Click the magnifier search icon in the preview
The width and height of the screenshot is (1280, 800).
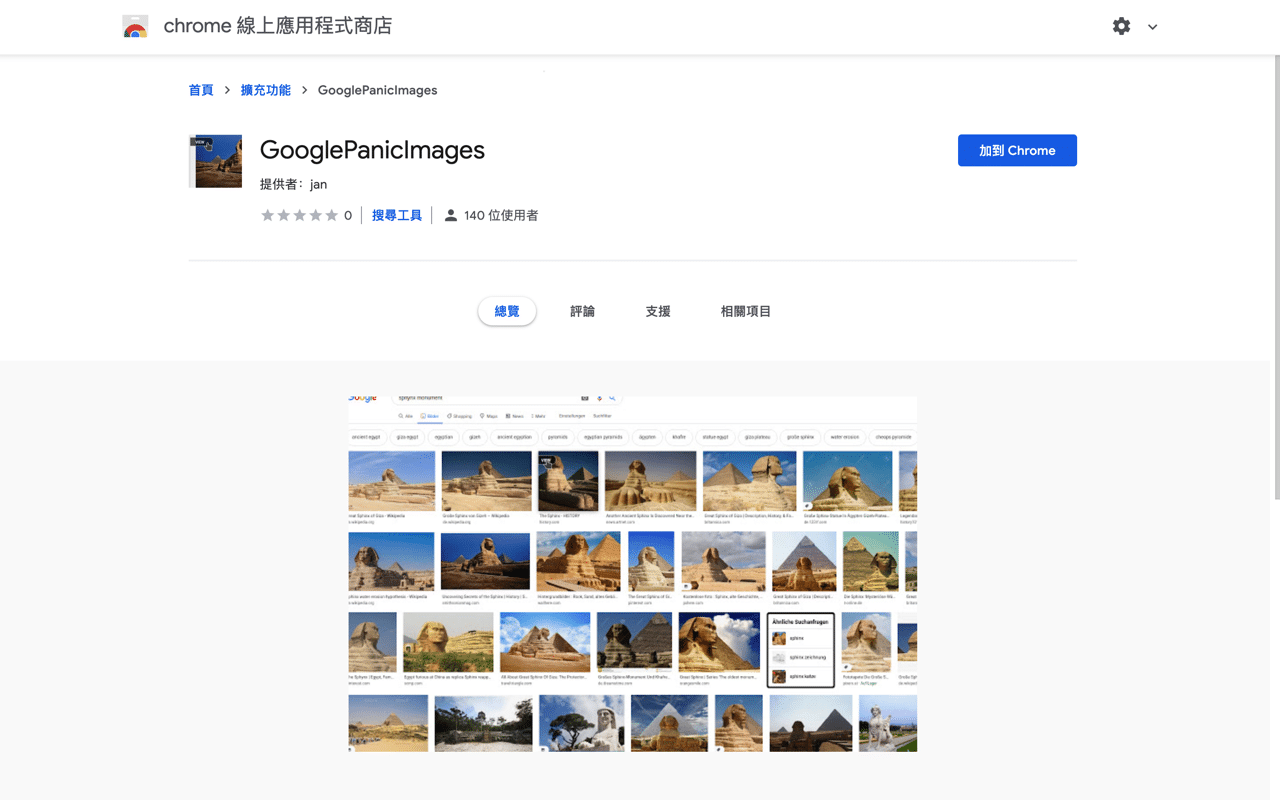coord(613,397)
